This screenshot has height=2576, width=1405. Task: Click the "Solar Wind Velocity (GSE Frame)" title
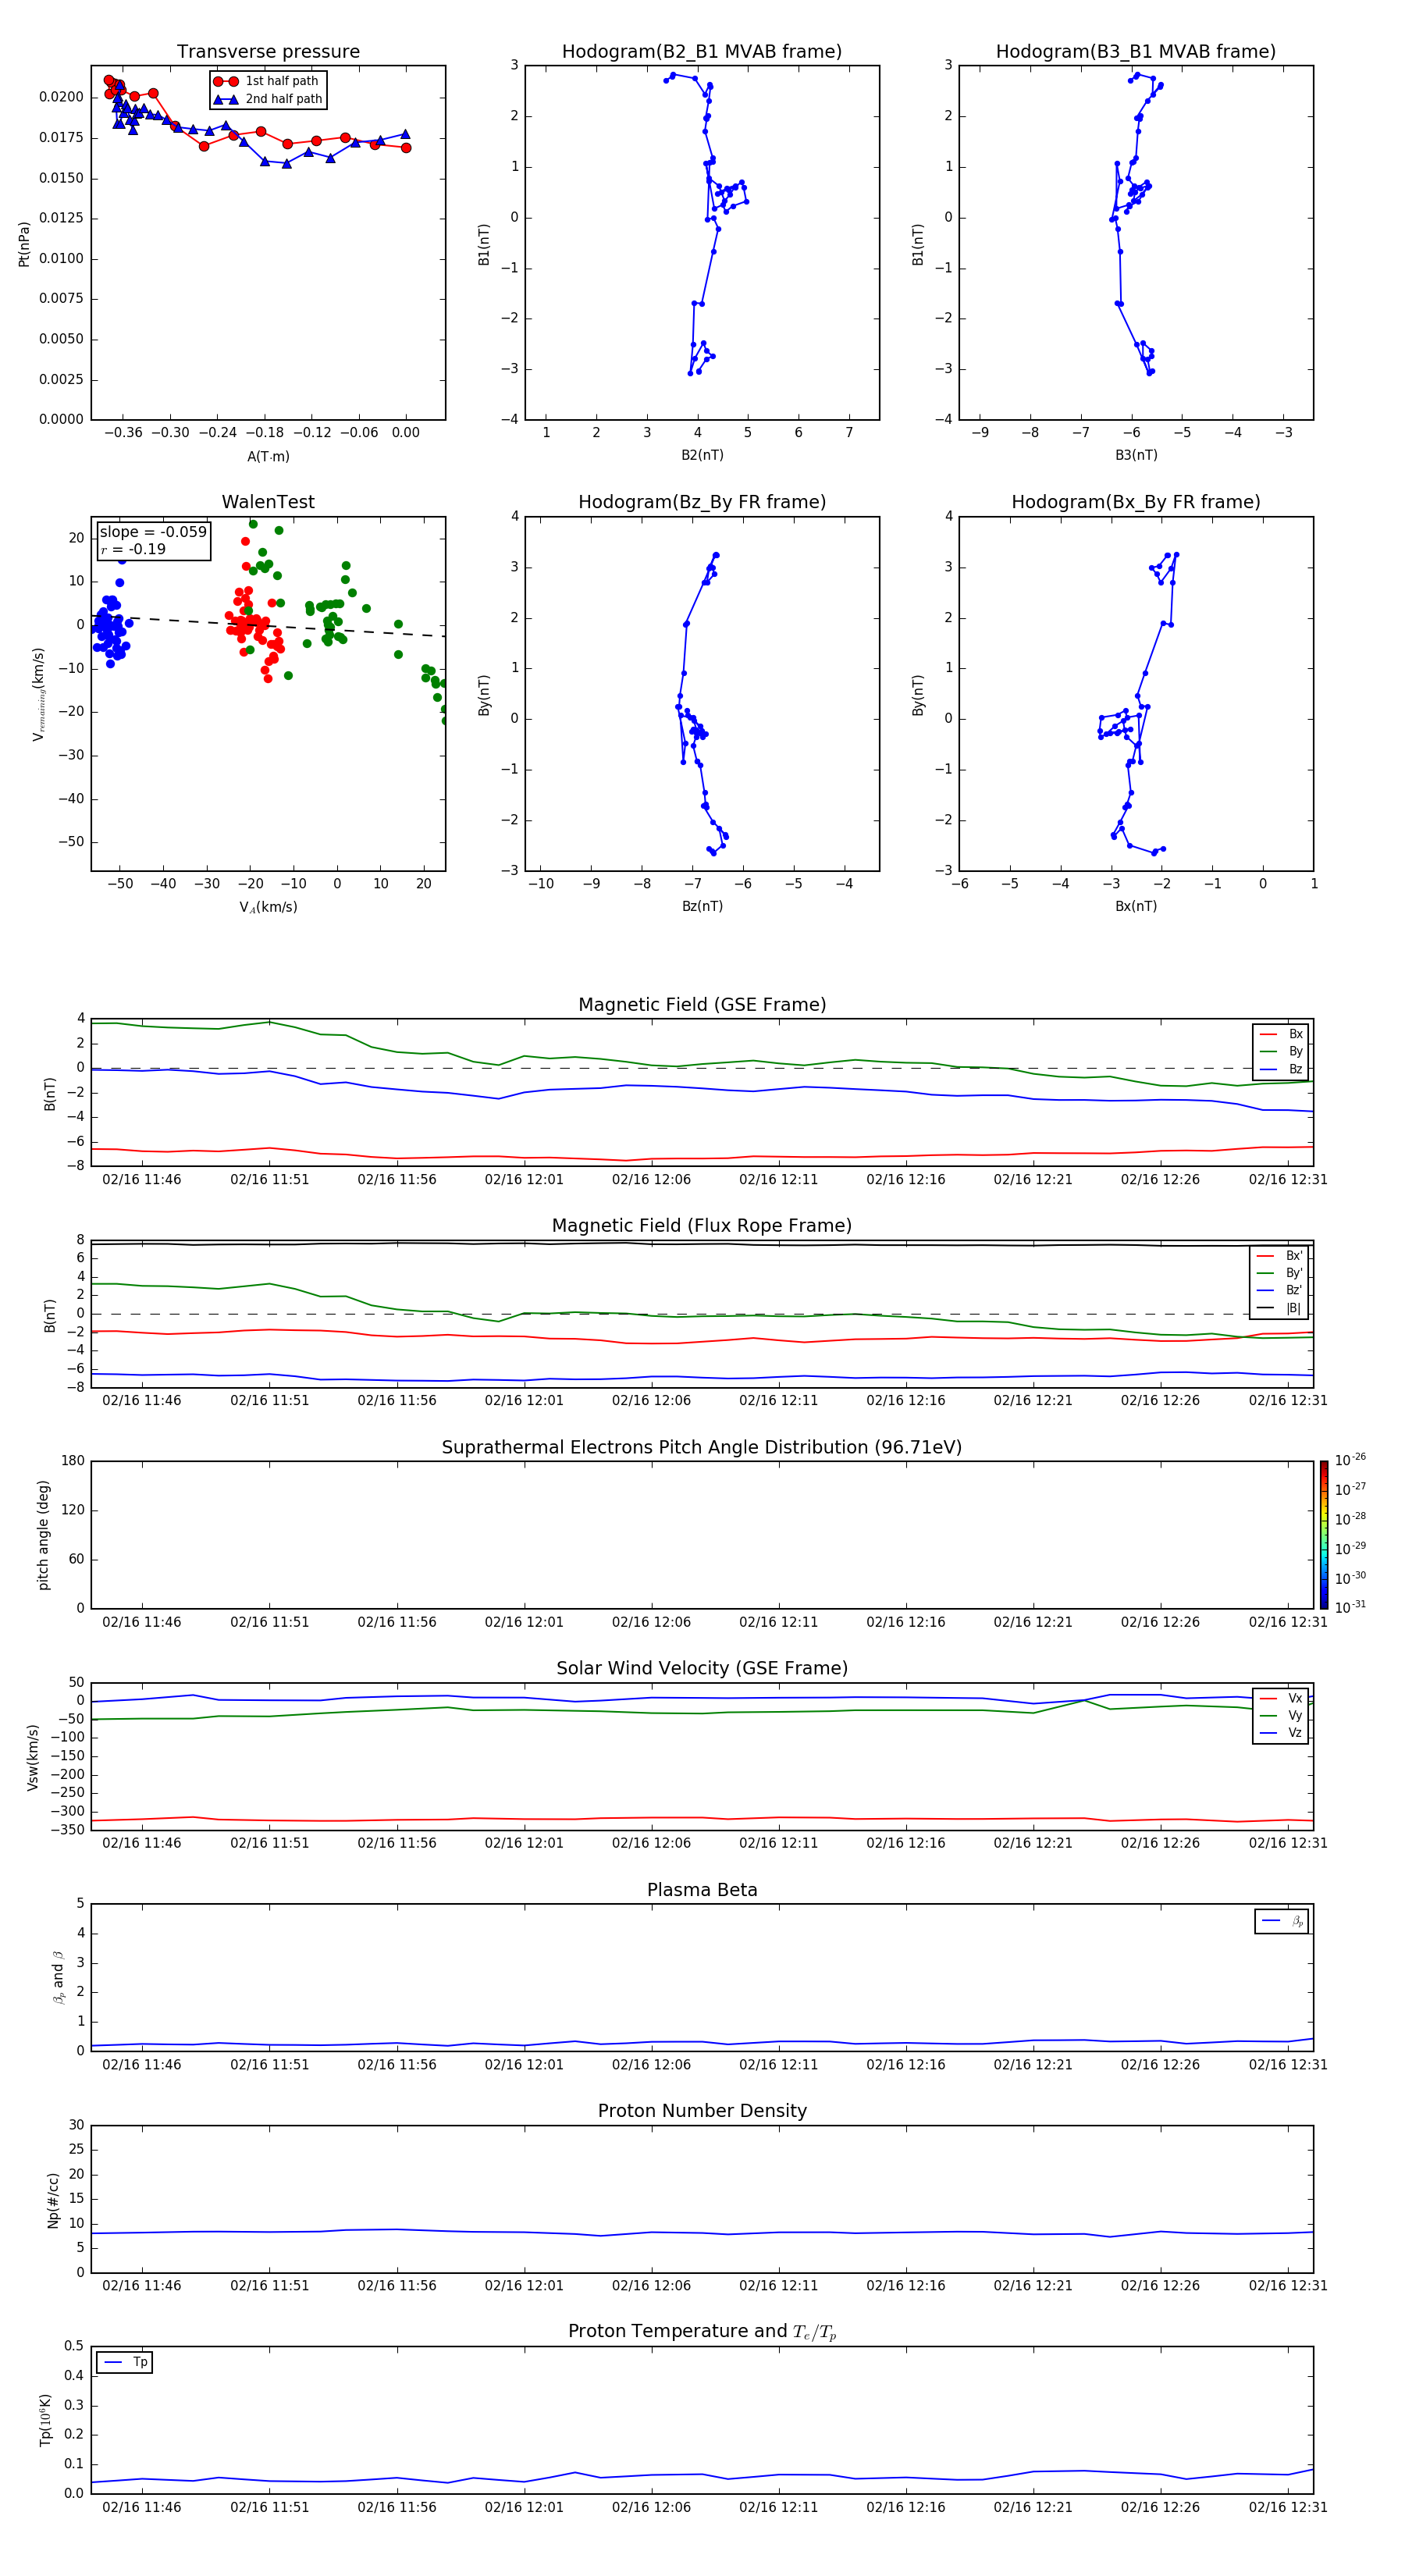coord(702,1669)
